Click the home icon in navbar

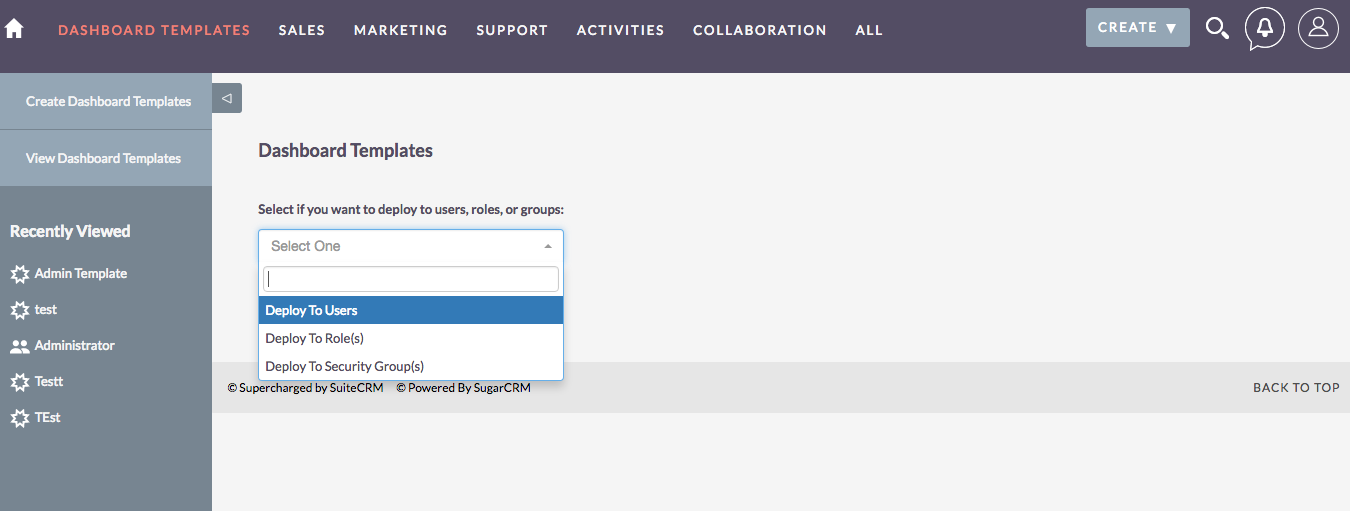pyautogui.click(x=14, y=29)
